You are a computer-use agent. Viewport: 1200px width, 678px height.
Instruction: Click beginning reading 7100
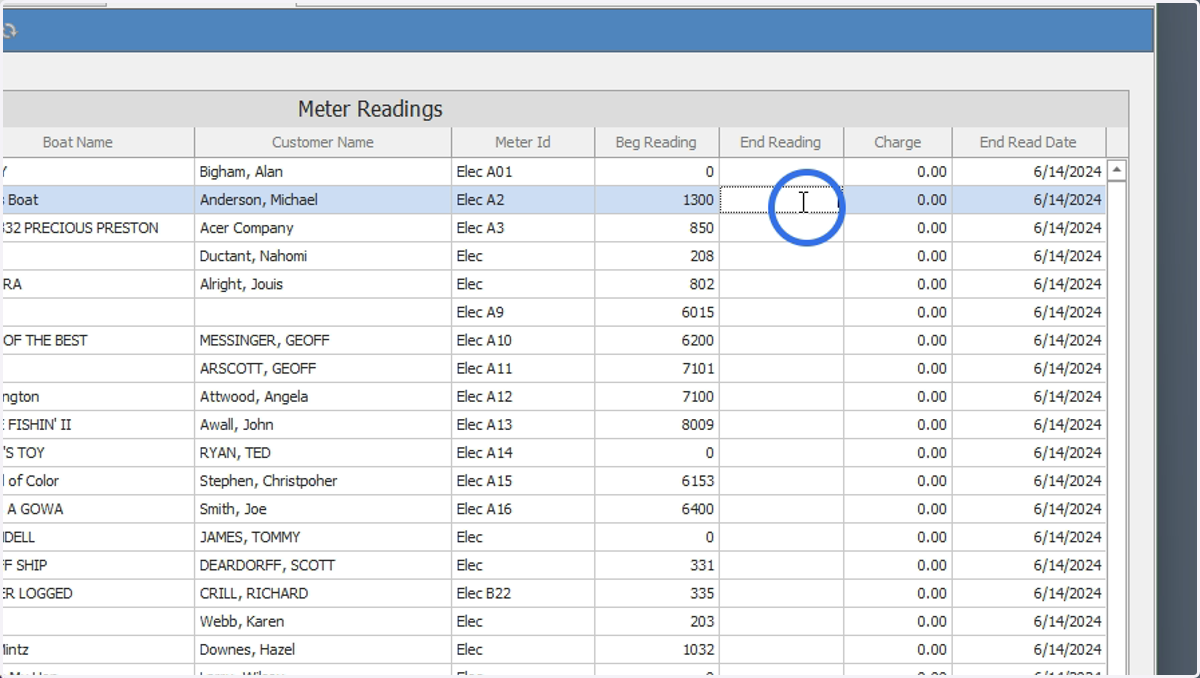pyautogui.click(x=698, y=397)
